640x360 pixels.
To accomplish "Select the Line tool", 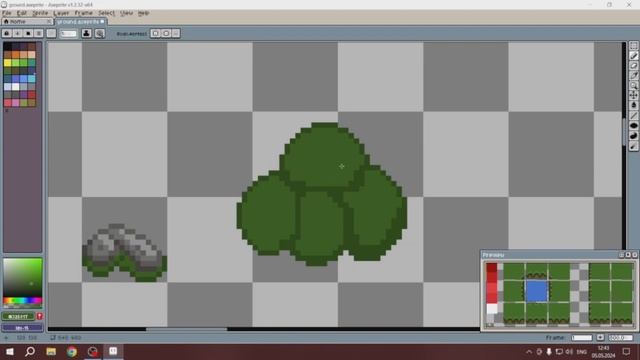I will pos(633,116).
